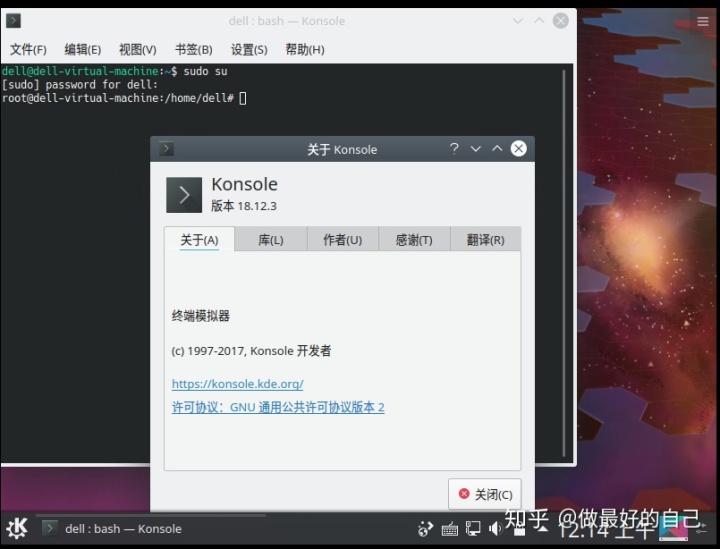This screenshot has width=720, height=549.
Task: Close the About Konsole dialog with the X
Action: tap(518, 148)
